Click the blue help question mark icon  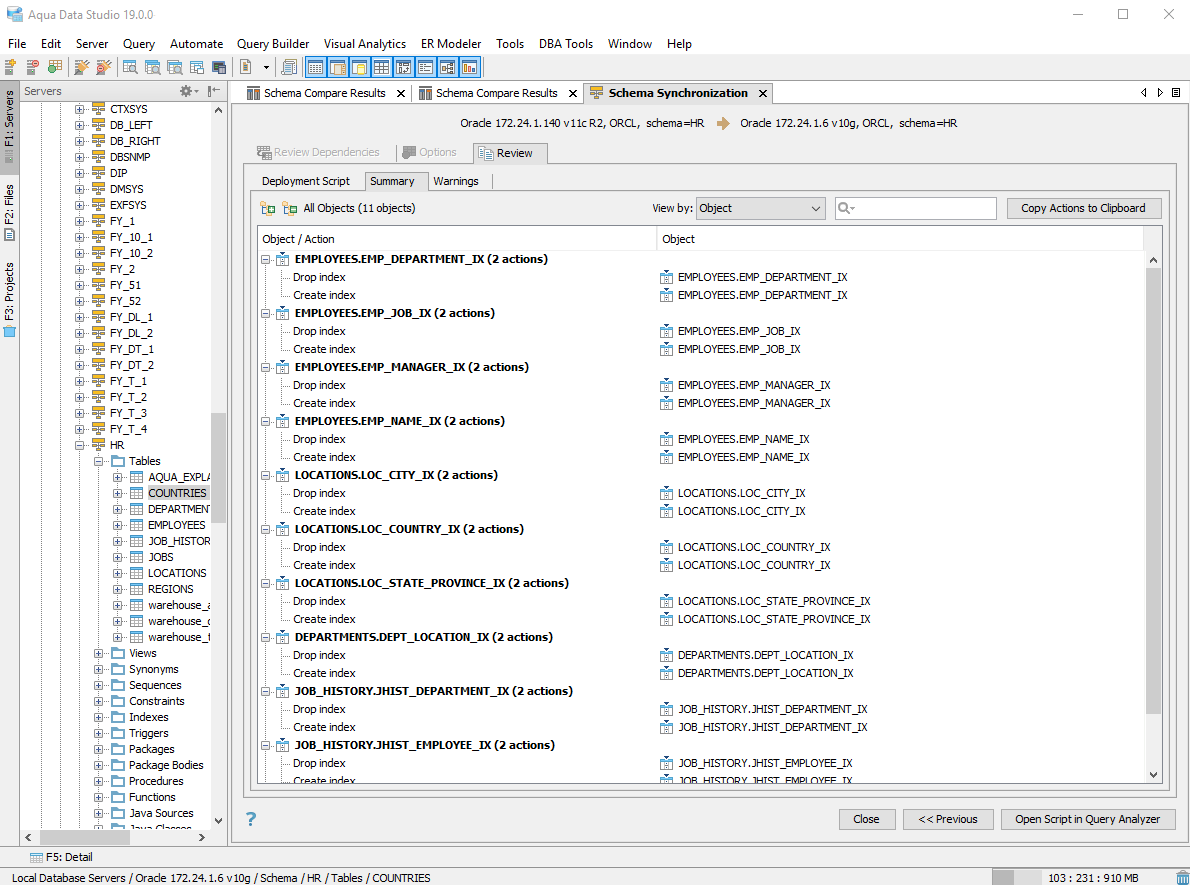coord(251,818)
